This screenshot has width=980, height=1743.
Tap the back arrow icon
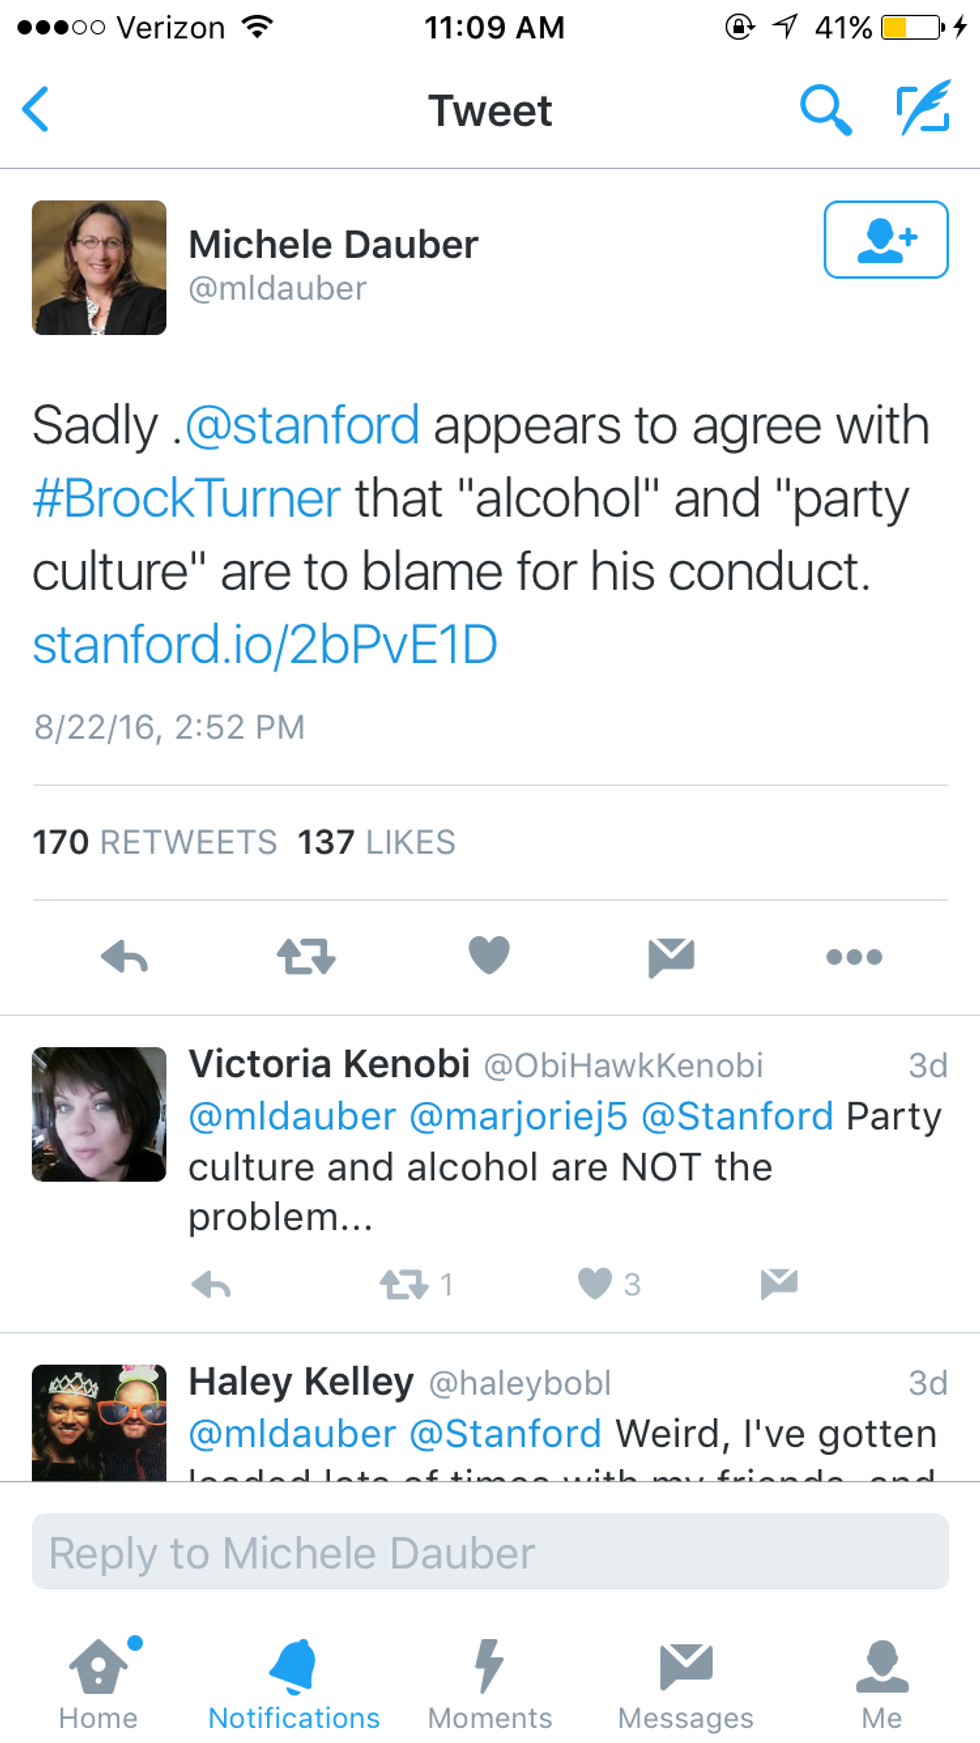tap(37, 109)
